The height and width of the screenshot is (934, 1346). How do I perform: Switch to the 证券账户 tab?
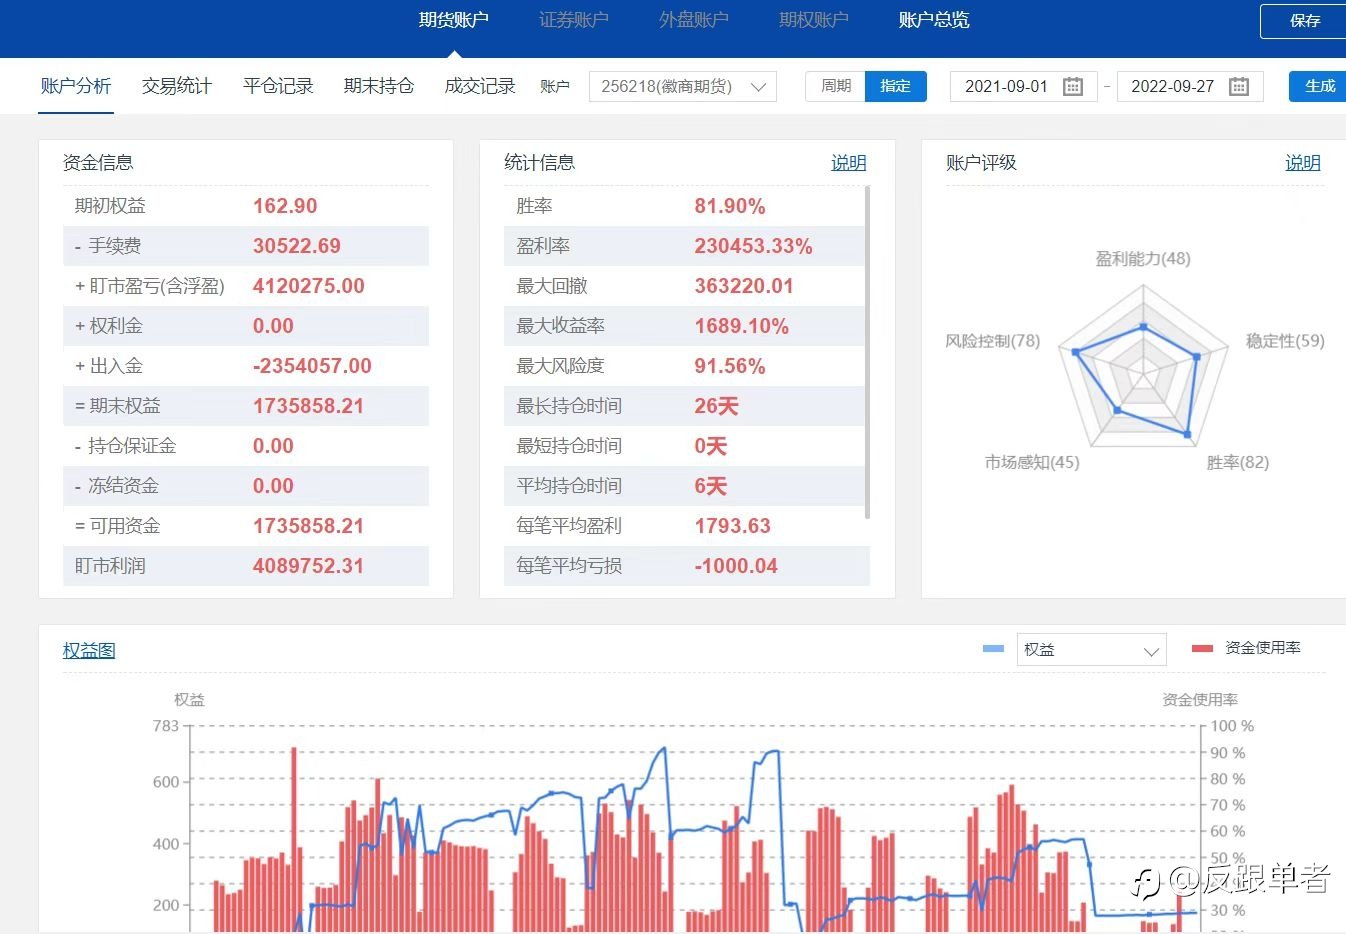[573, 20]
